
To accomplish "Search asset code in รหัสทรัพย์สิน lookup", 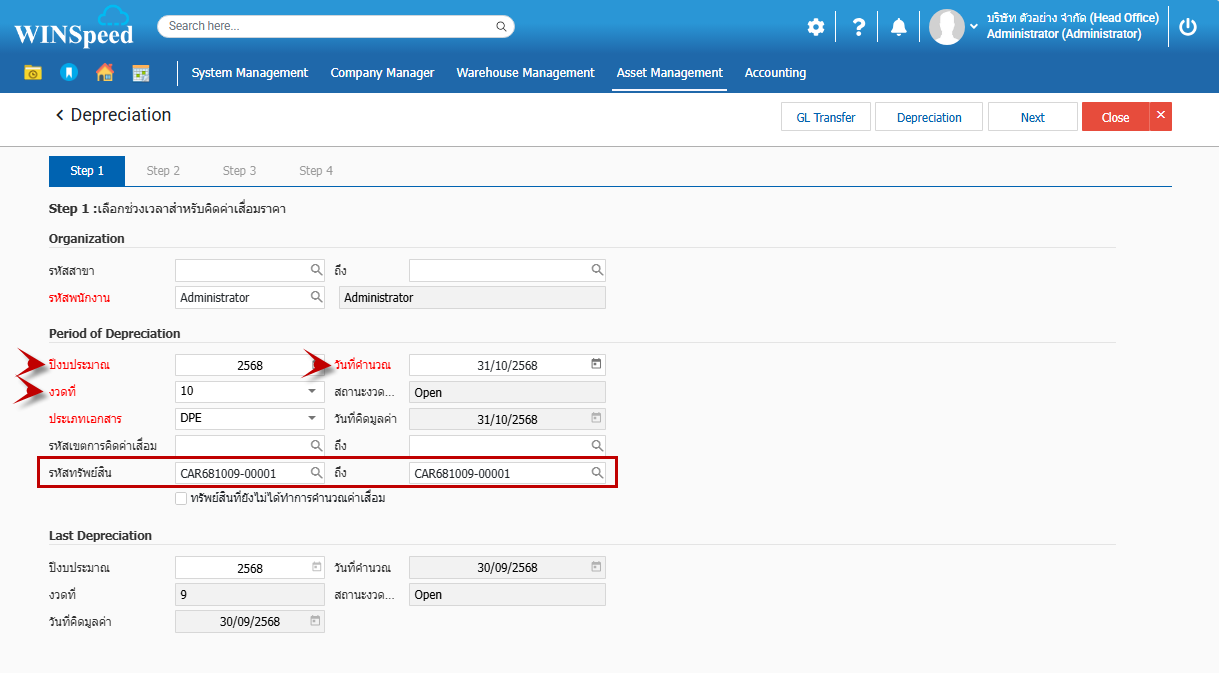I will (316, 473).
